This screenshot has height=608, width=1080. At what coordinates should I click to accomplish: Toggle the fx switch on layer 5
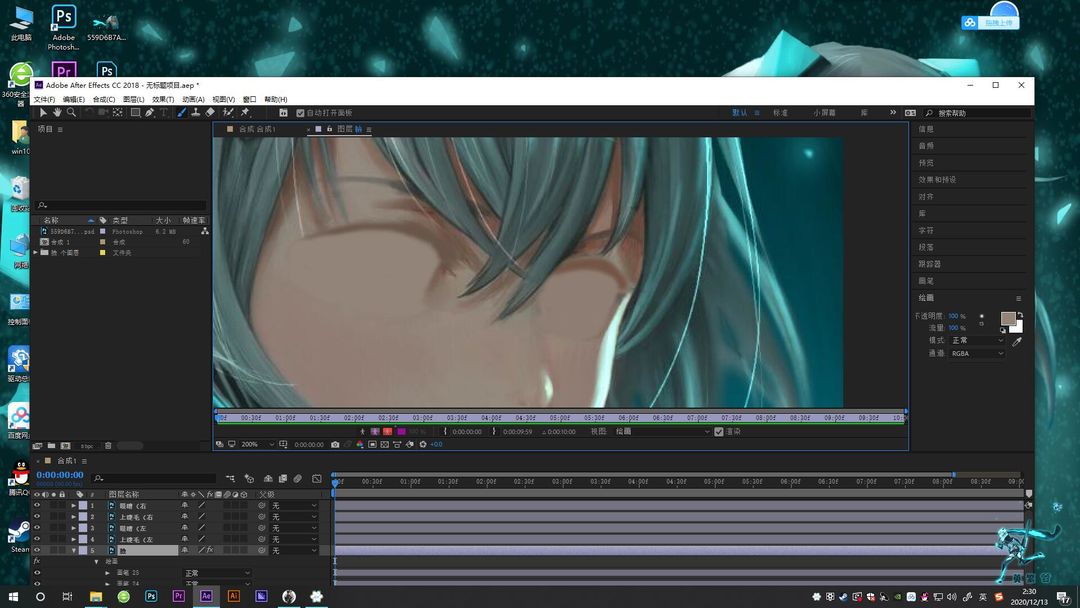click(x=209, y=550)
